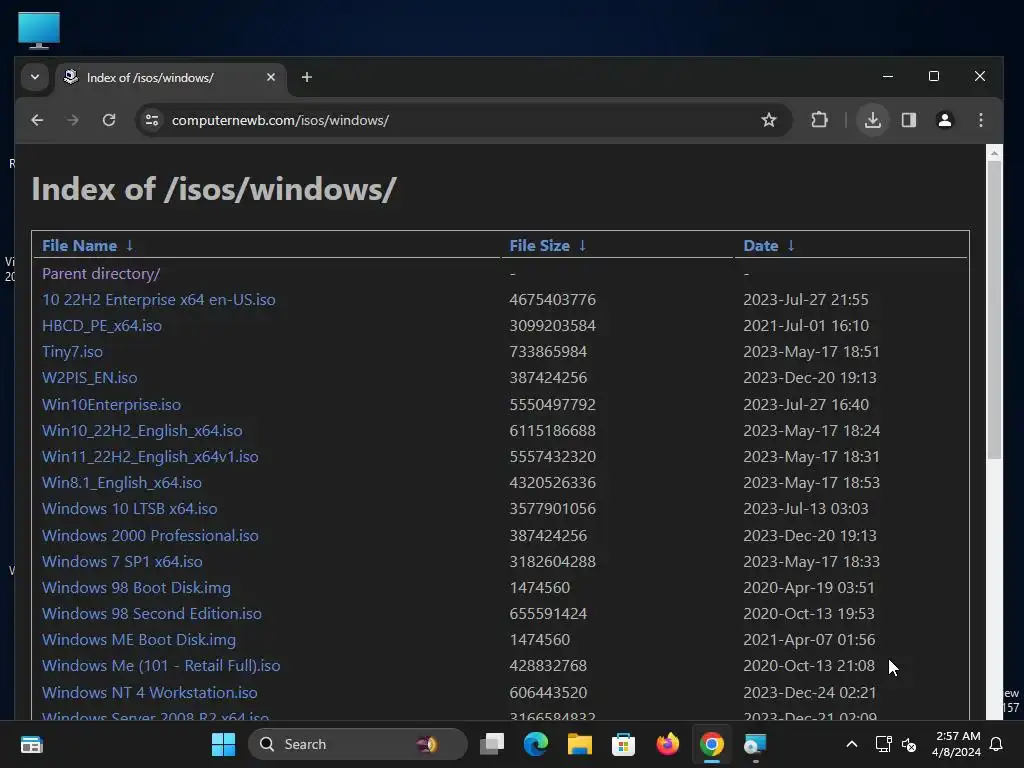The height and width of the screenshot is (768, 1024).
Task: Go back to the previous page
Action: click(37, 120)
